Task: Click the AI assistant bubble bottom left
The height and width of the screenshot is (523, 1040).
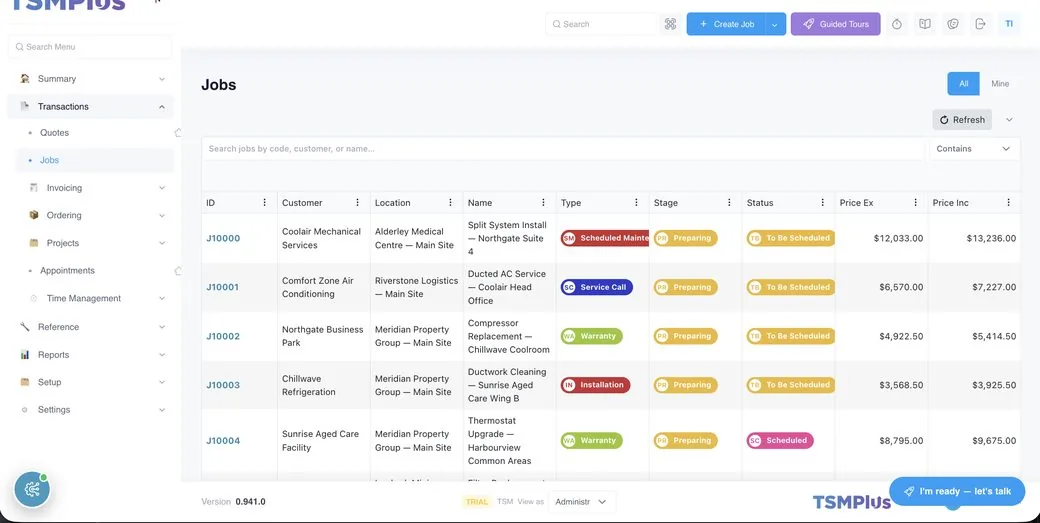Action: tap(32, 490)
